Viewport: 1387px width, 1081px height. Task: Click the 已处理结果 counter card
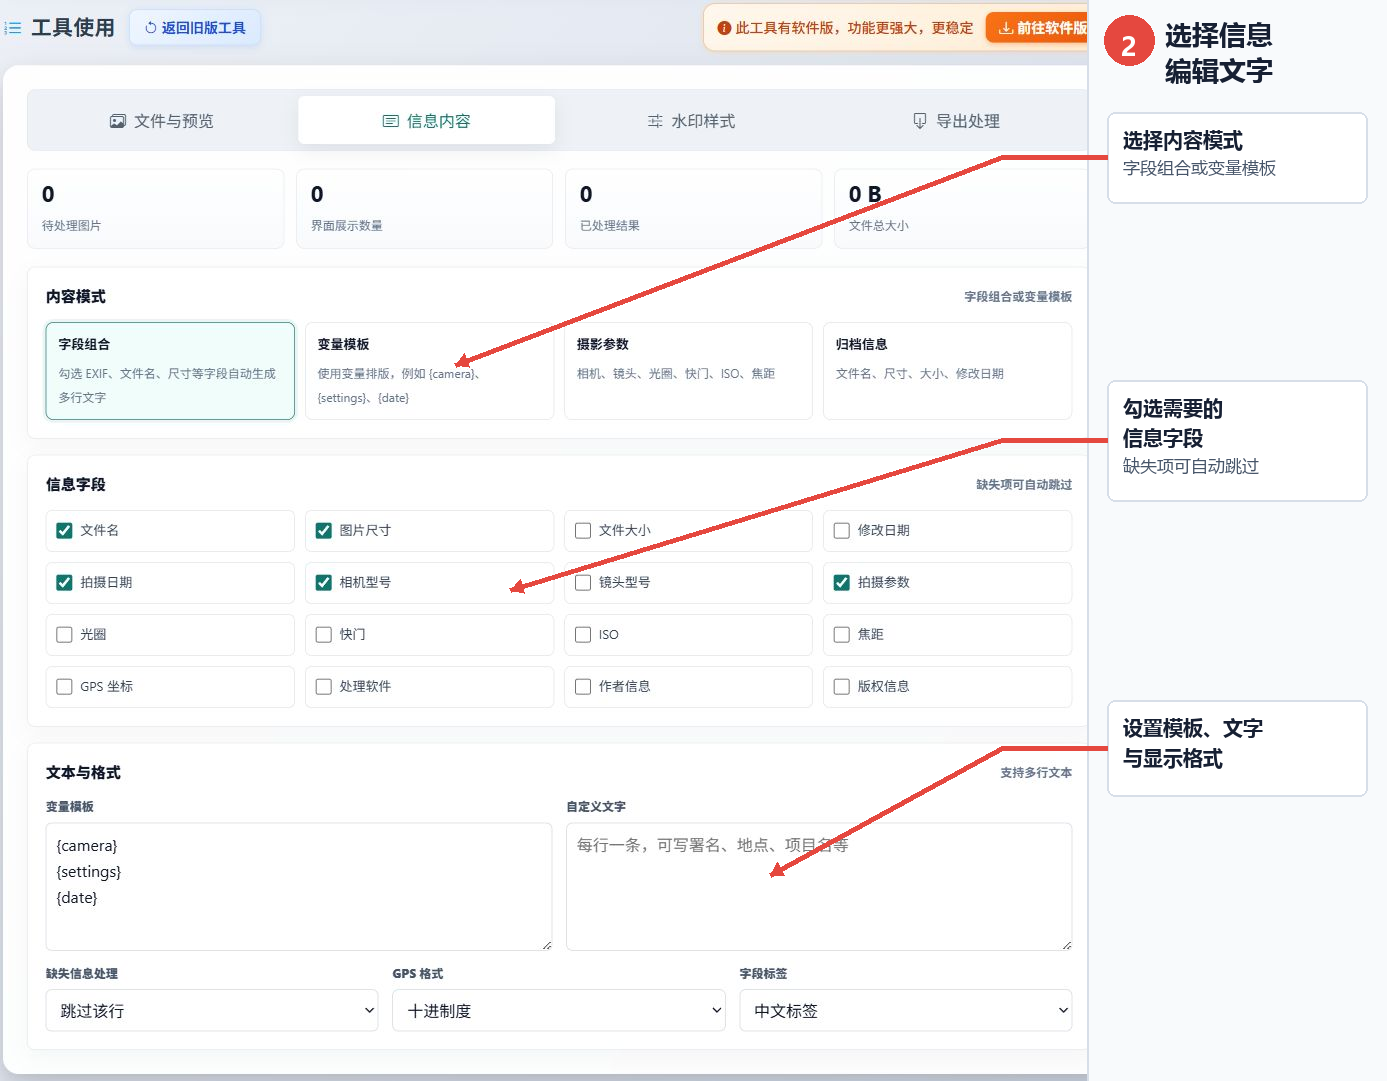point(694,209)
